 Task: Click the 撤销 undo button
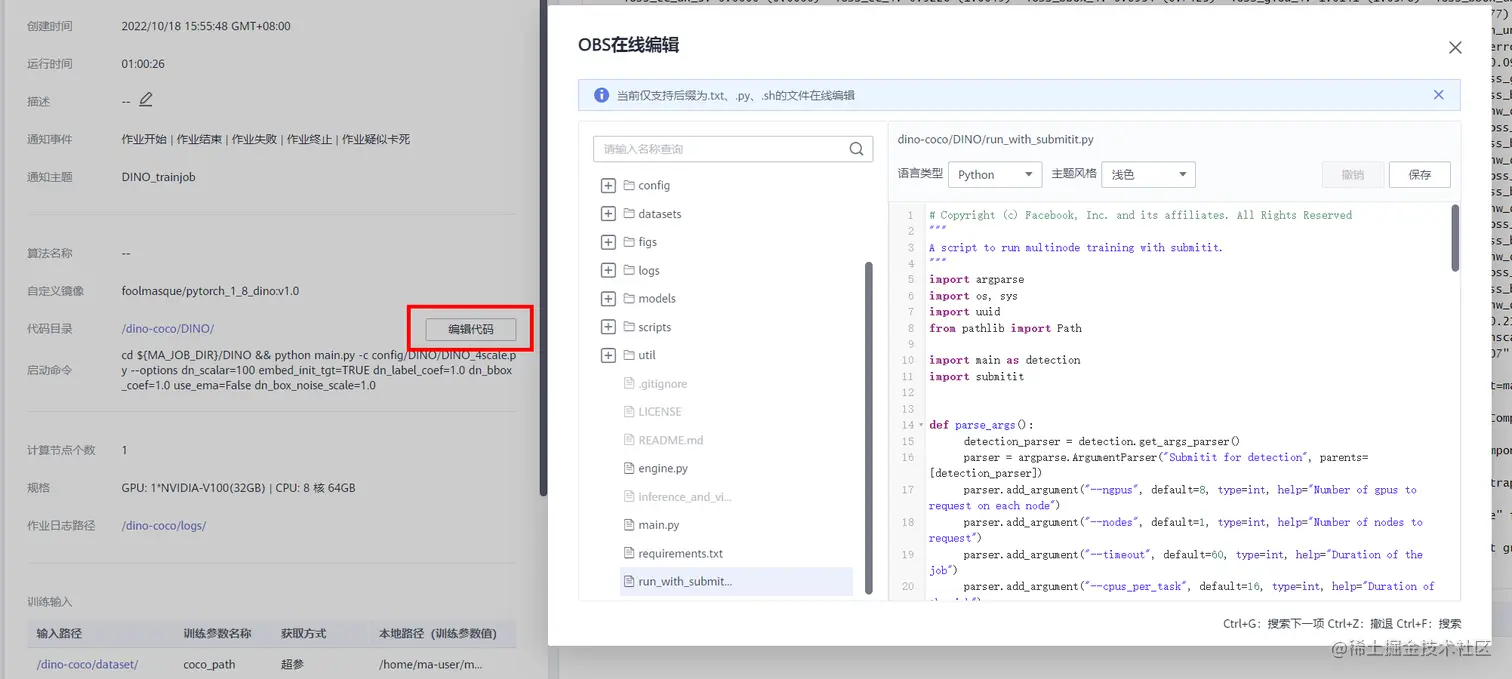(x=1352, y=174)
